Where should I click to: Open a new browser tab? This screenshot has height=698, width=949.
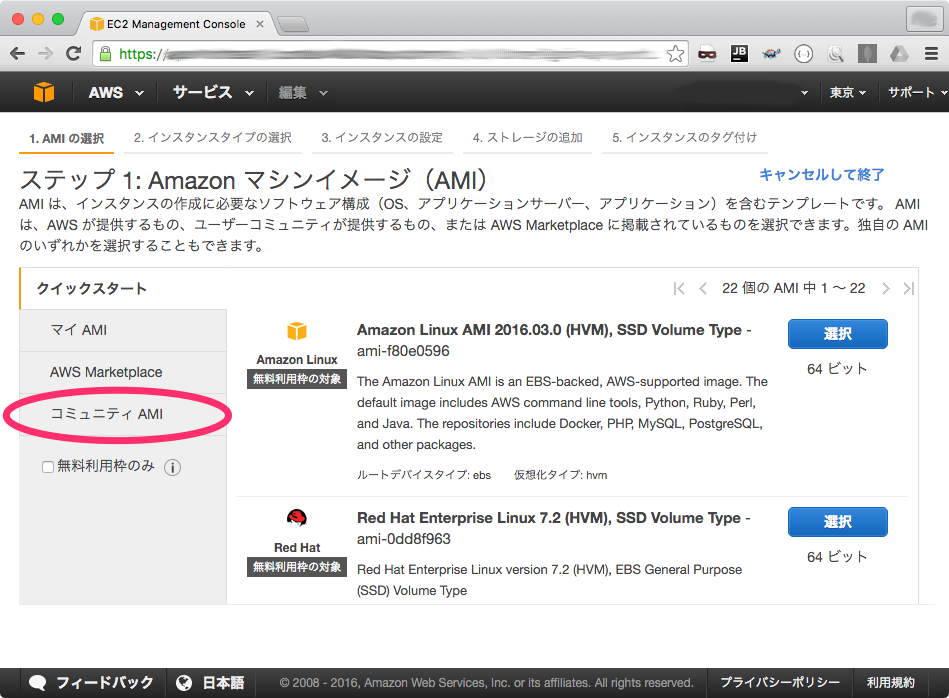[293, 24]
